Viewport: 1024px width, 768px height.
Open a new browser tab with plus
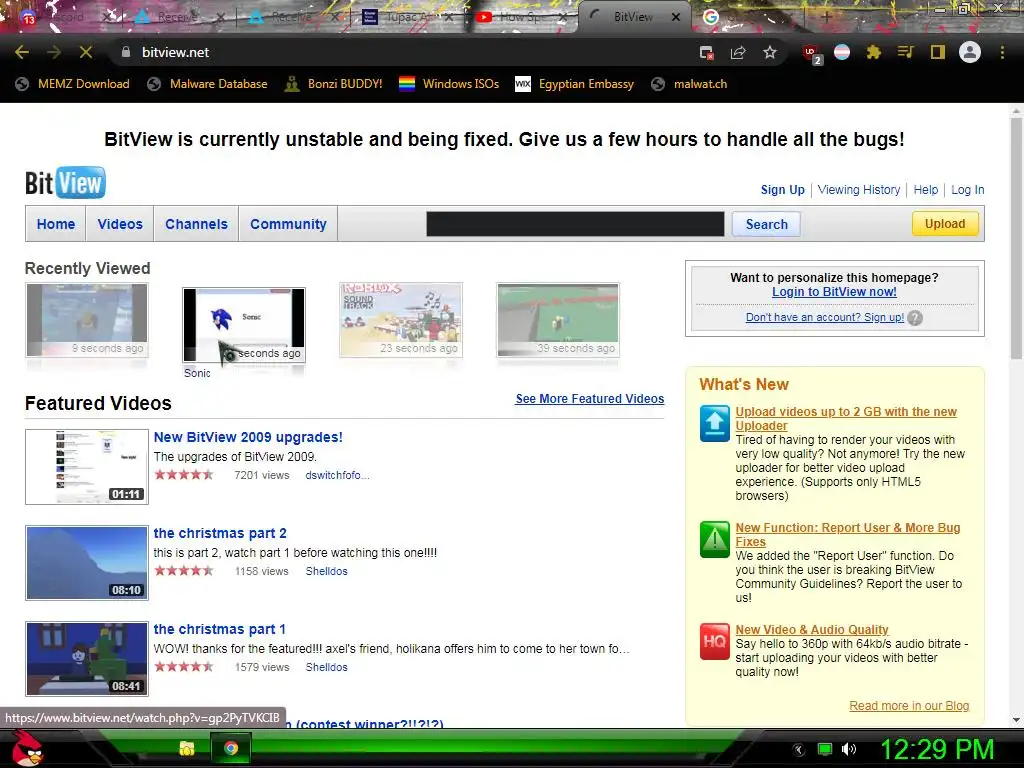pos(826,17)
